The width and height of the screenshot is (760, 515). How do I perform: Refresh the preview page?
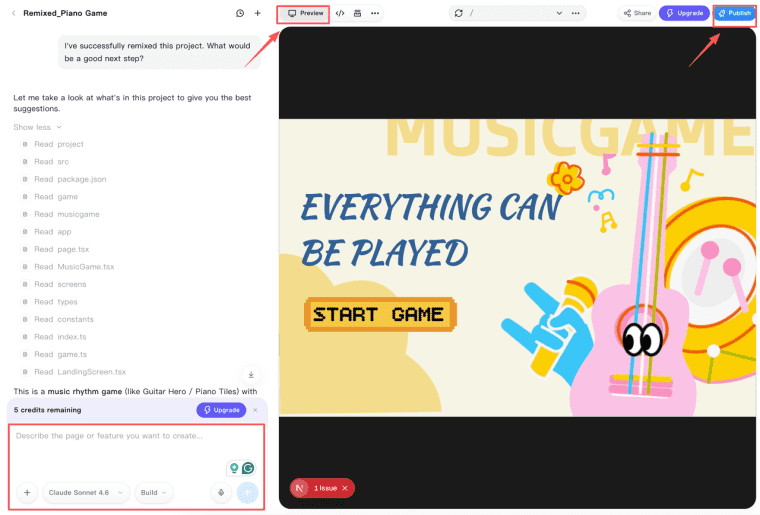tap(459, 14)
